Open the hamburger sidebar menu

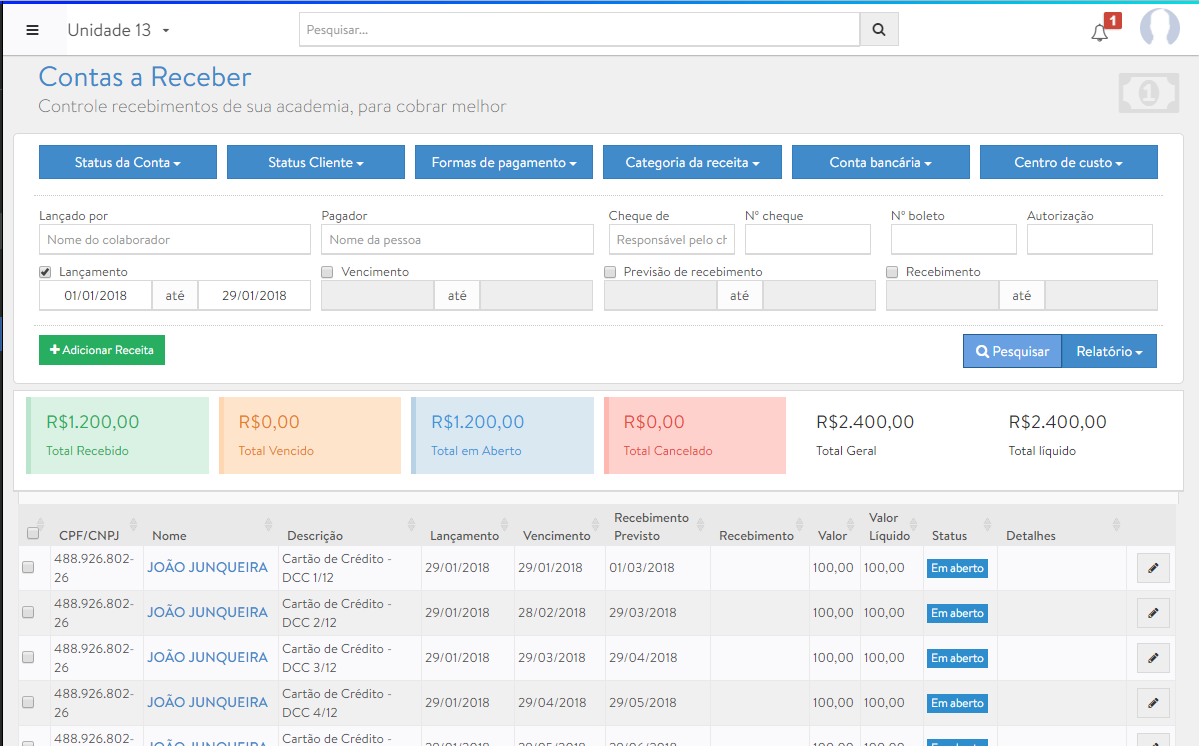tap(32, 30)
